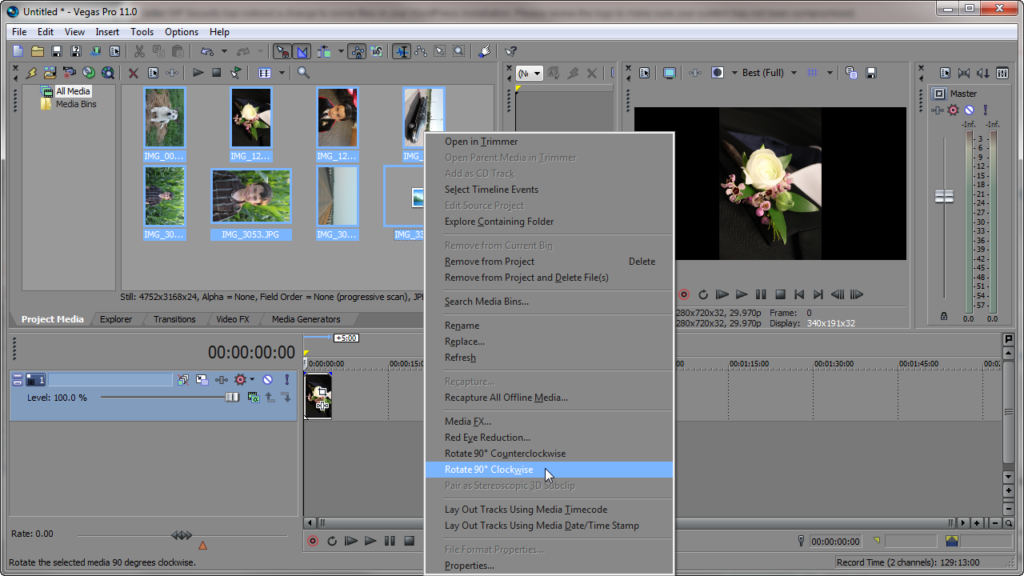Click Properties... in the context menu
The height and width of the screenshot is (576, 1024).
click(469, 566)
